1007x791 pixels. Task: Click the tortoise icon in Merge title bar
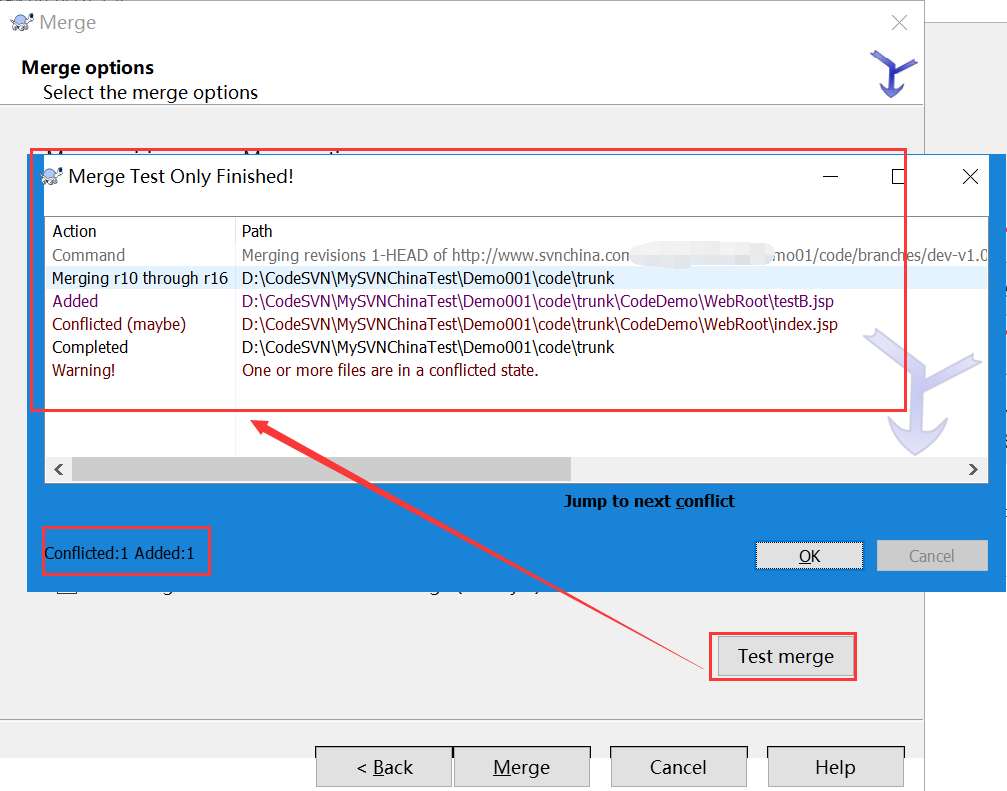tap(22, 23)
